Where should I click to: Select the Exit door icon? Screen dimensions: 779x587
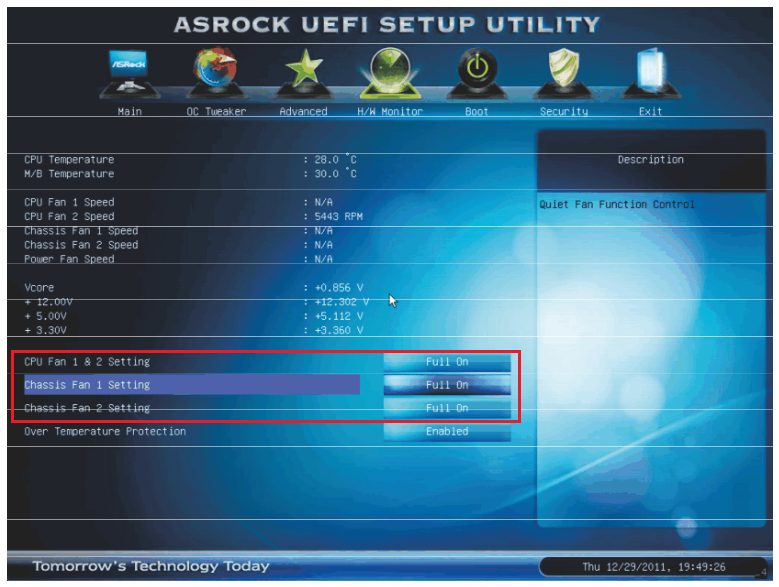pos(650,73)
